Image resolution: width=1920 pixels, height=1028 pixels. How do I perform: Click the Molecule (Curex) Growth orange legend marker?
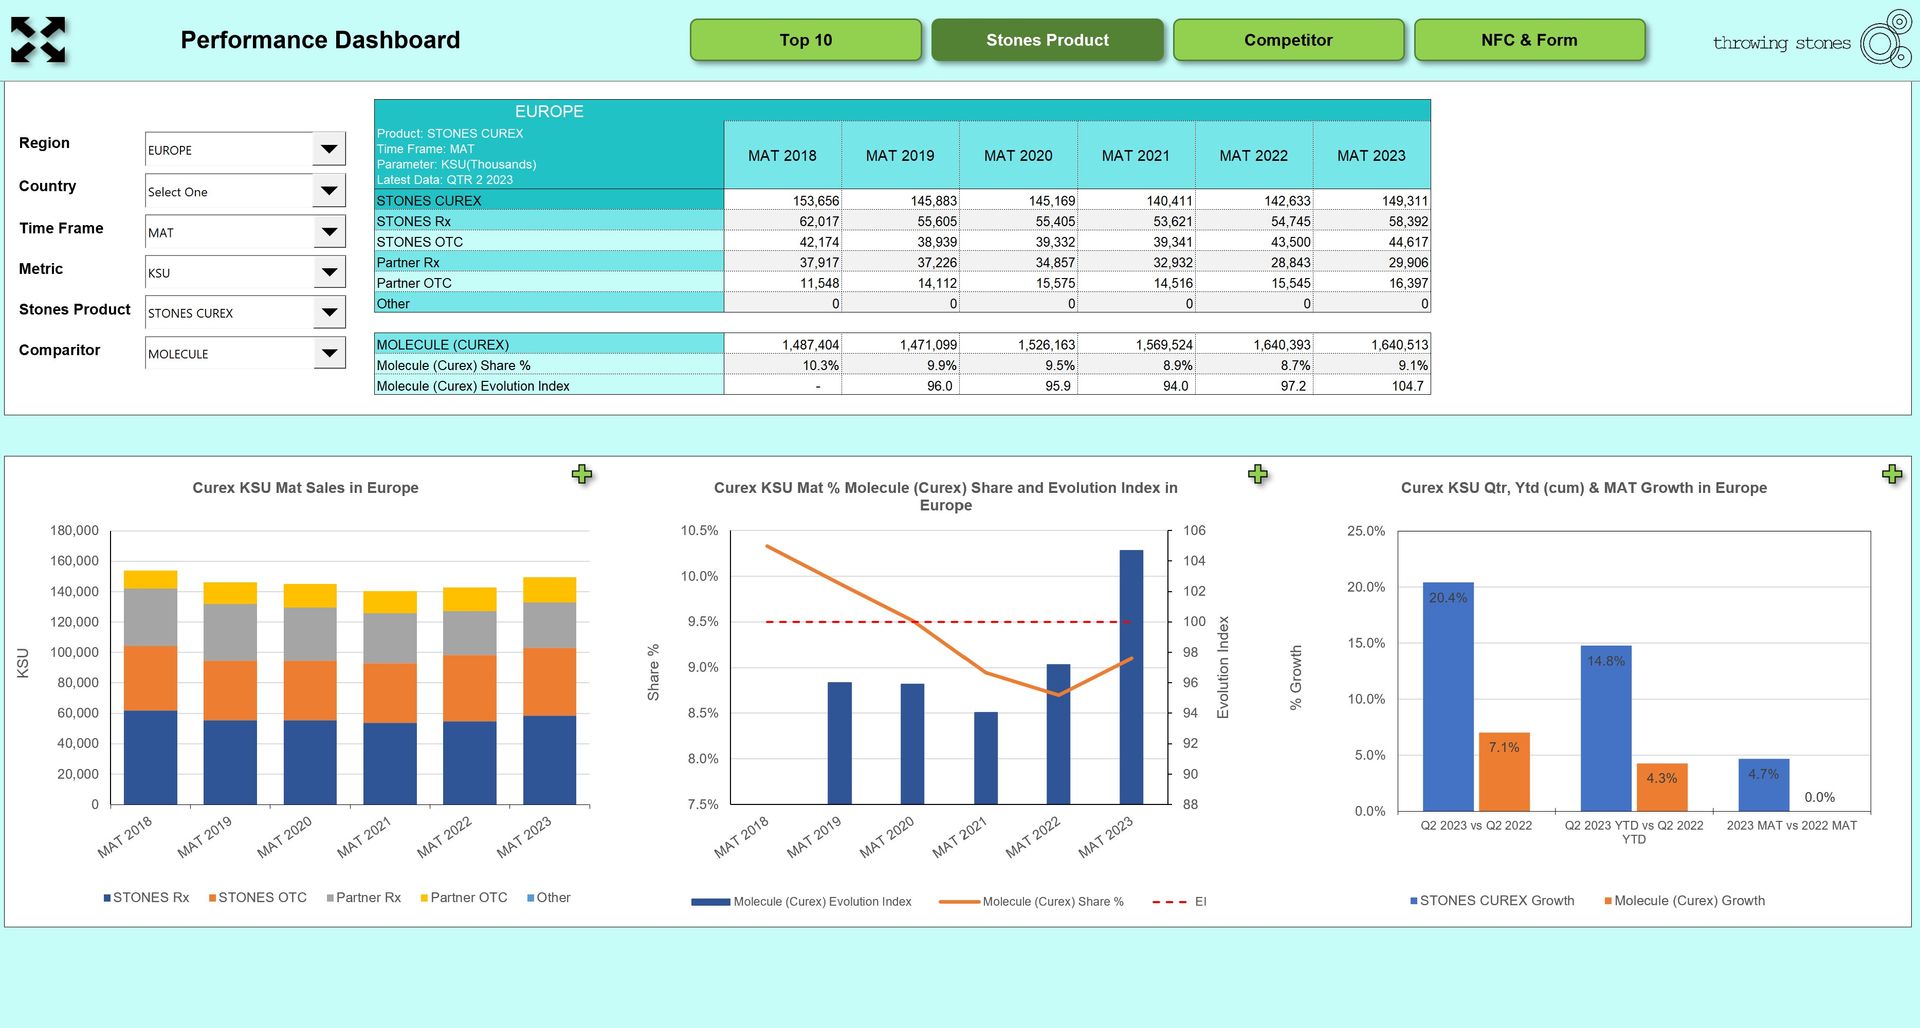1608,901
